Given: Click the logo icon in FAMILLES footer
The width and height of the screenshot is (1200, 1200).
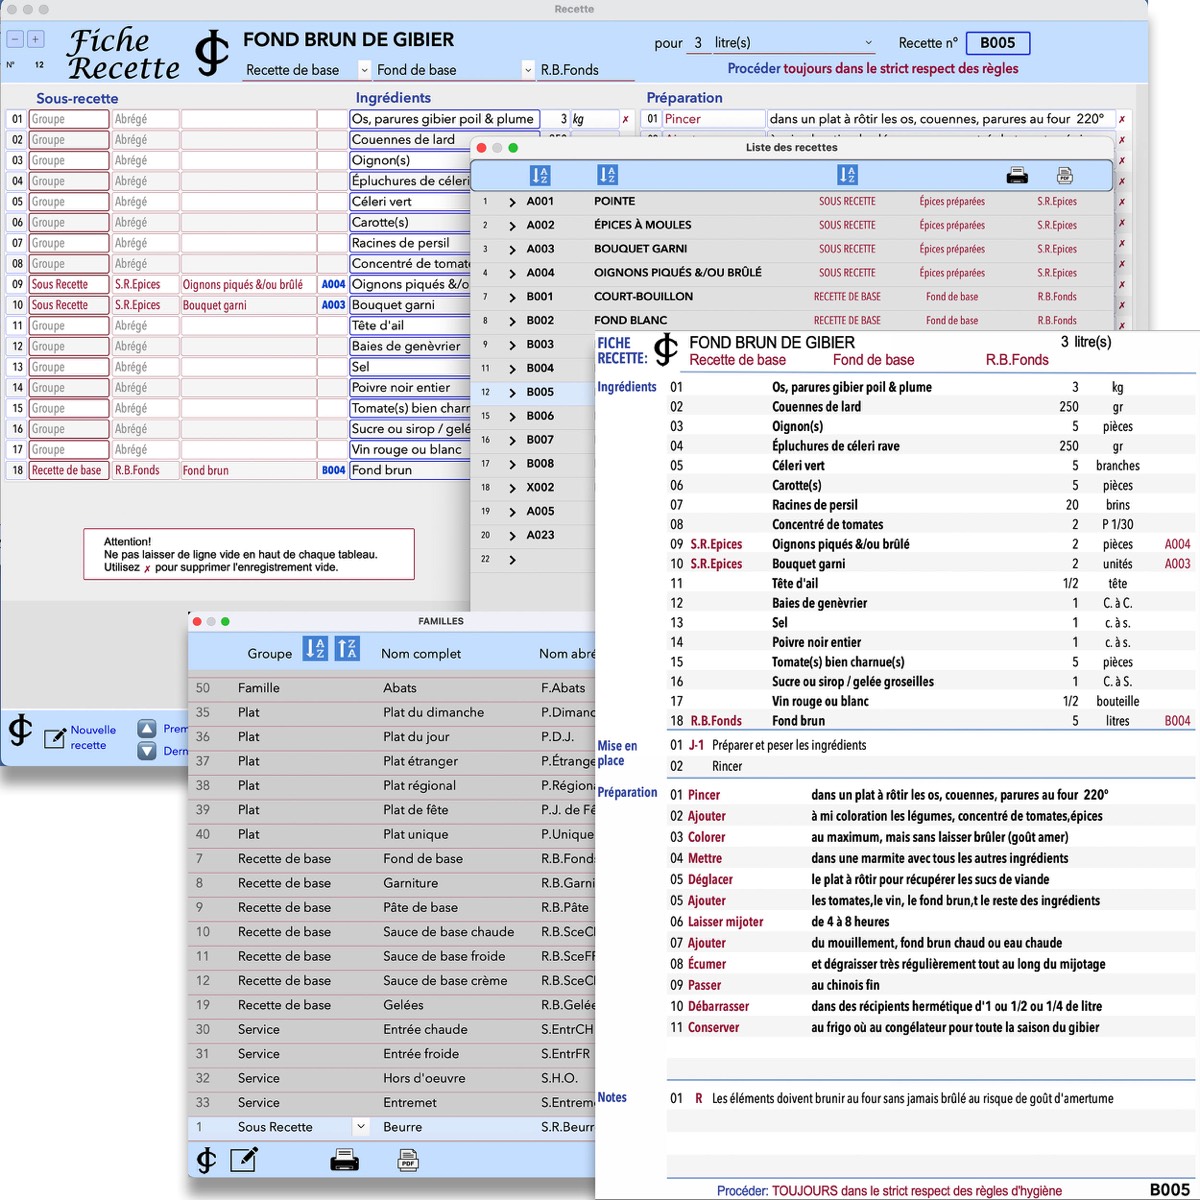Looking at the screenshot, I should tap(206, 1160).
